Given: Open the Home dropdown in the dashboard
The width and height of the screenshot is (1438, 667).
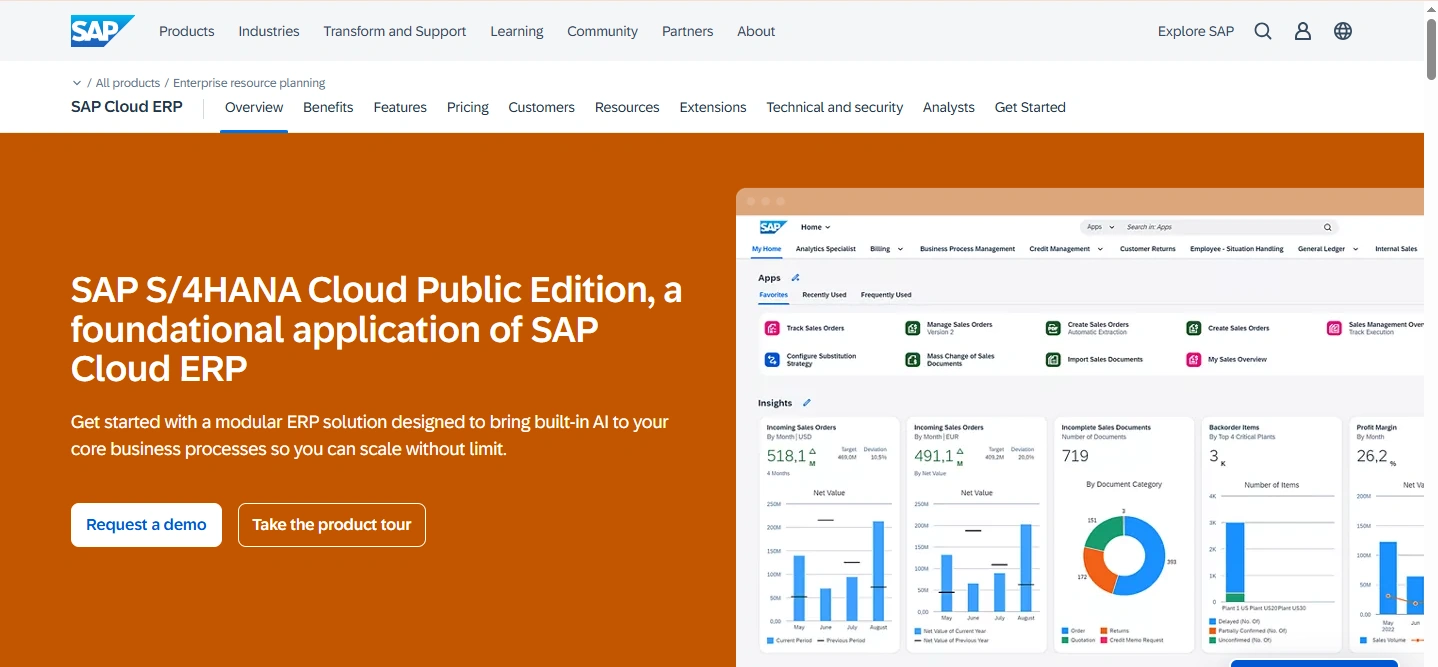Looking at the screenshot, I should 816,227.
